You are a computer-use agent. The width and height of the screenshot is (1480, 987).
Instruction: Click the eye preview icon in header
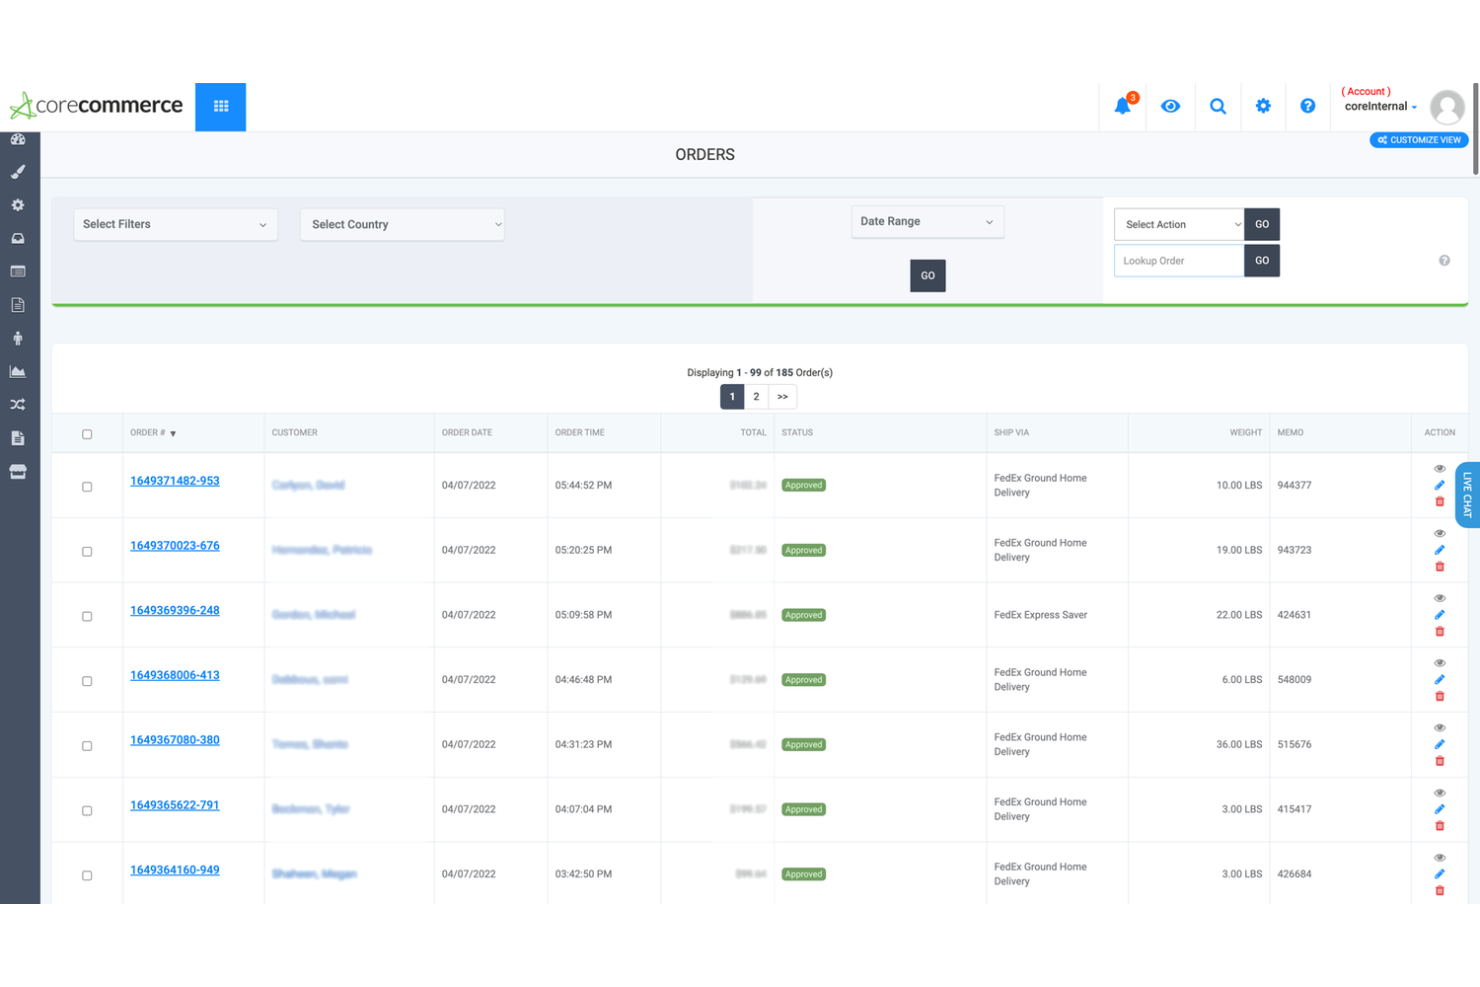(x=1170, y=106)
